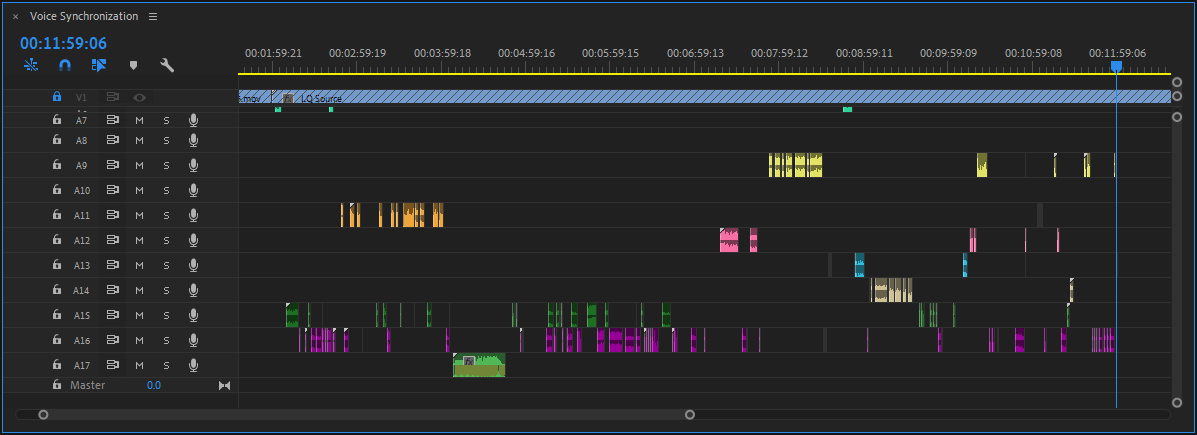Enable voice-over record on A17
The width and height of the screenshot is (1197, 435).
(193, 365)
